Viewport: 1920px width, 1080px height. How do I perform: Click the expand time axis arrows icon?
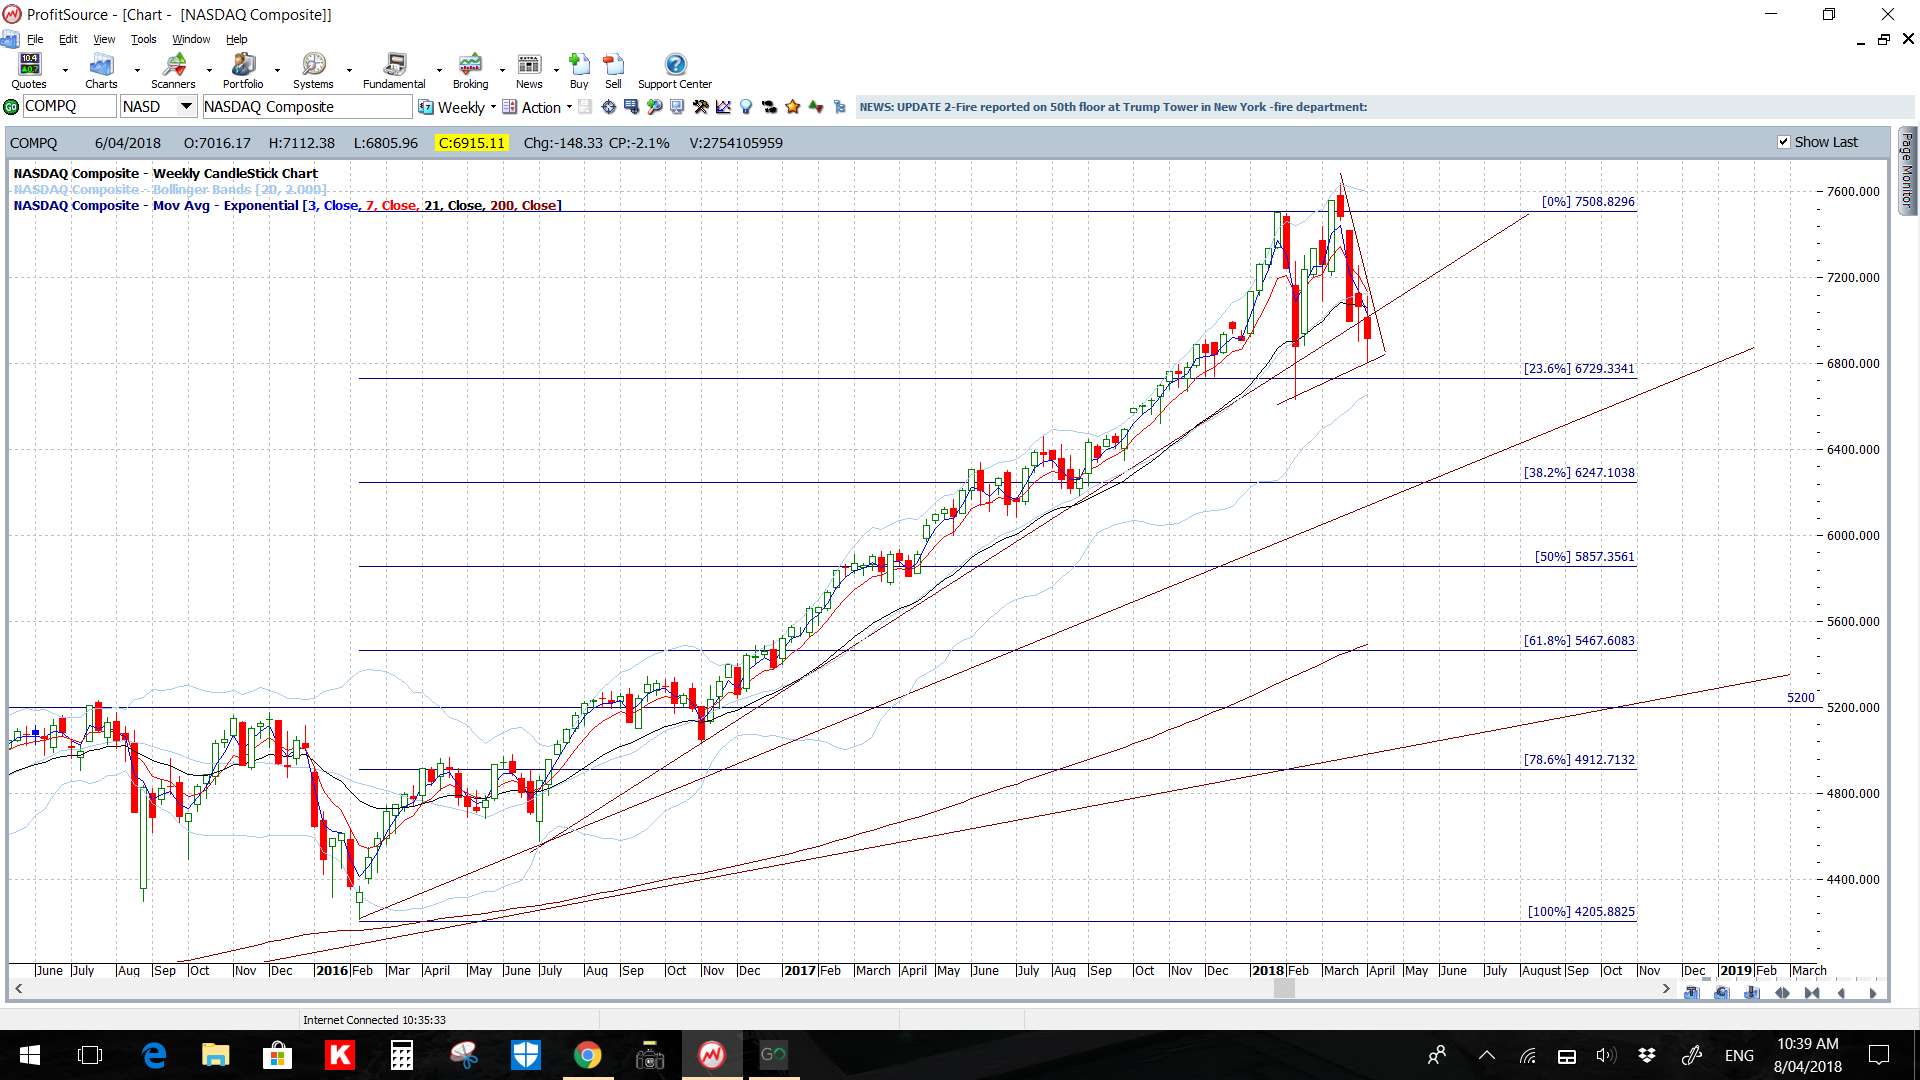coord(1782,993)
